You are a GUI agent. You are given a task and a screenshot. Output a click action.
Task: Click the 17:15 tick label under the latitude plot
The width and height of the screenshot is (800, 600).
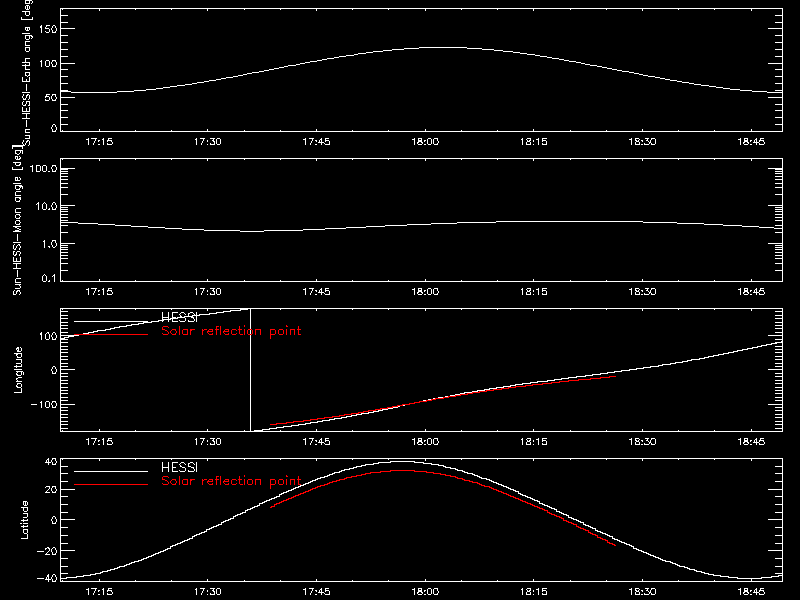tap(99, 592)
